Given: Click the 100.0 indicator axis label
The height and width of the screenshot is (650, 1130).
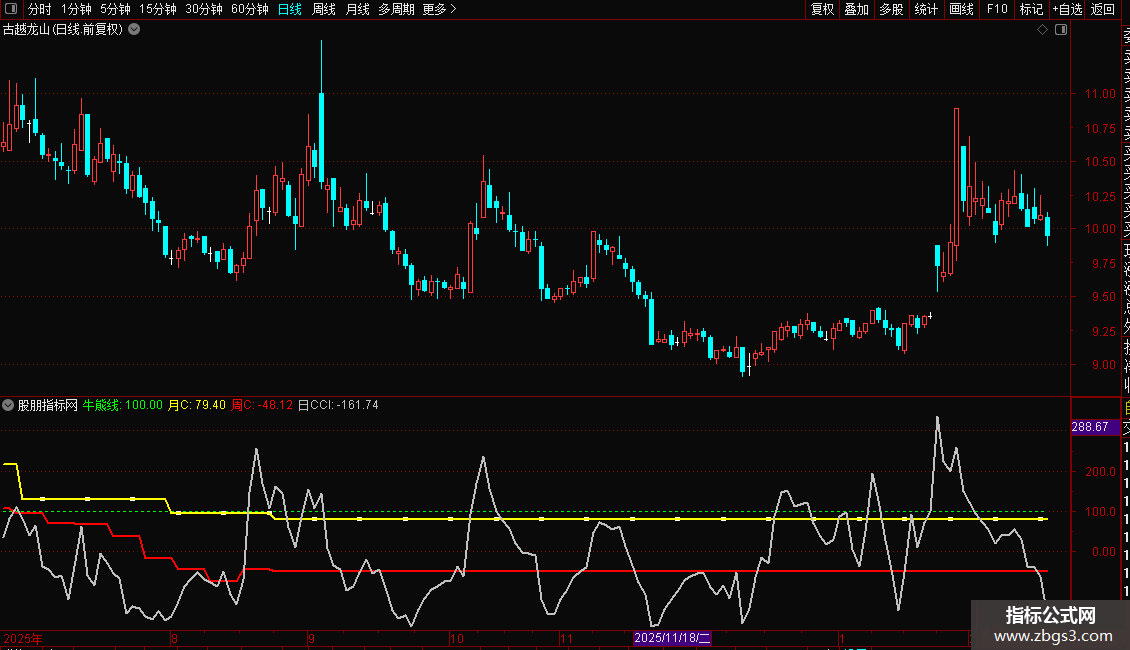Looking at the screenshot, I should click(x=1101, y=512).
